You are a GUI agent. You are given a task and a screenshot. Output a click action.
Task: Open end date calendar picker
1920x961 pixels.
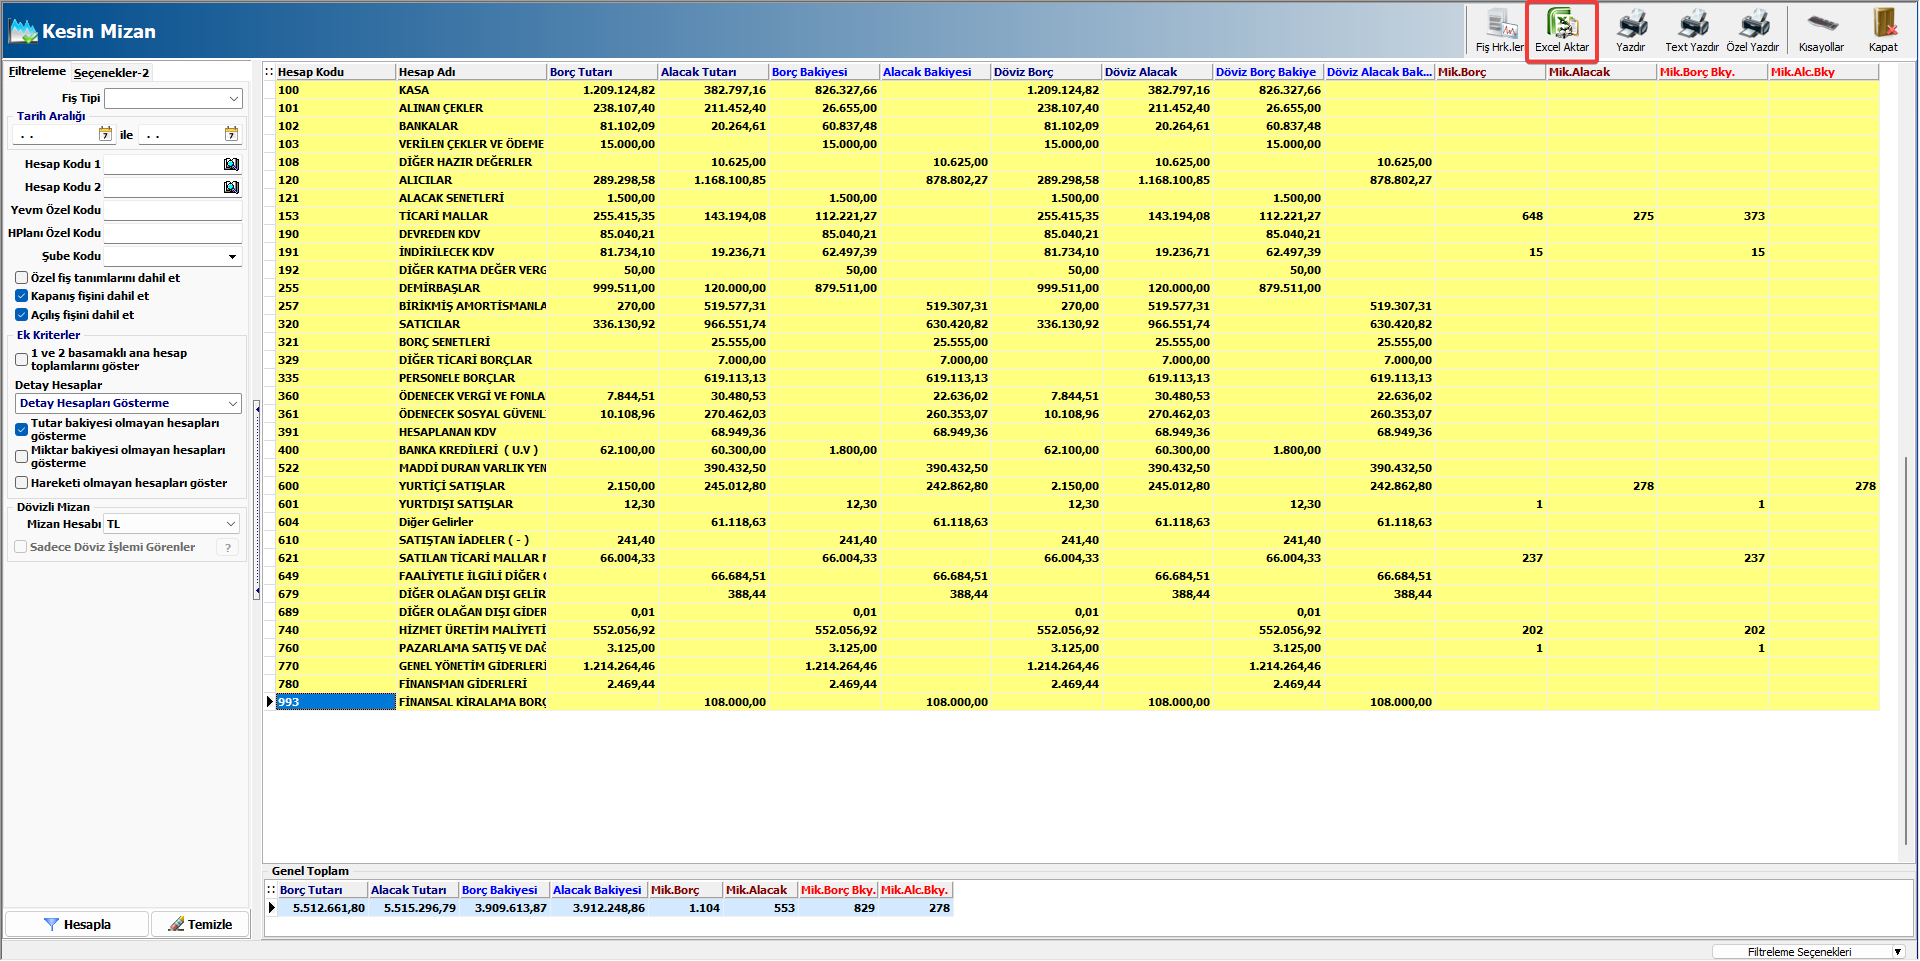click(x=232, y=134)
